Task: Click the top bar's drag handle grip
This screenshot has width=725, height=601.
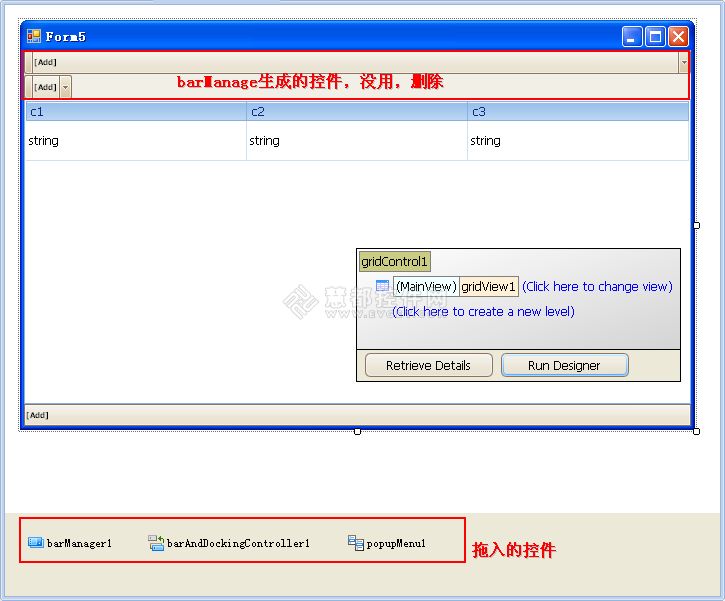Action: [x=29, y=62]
